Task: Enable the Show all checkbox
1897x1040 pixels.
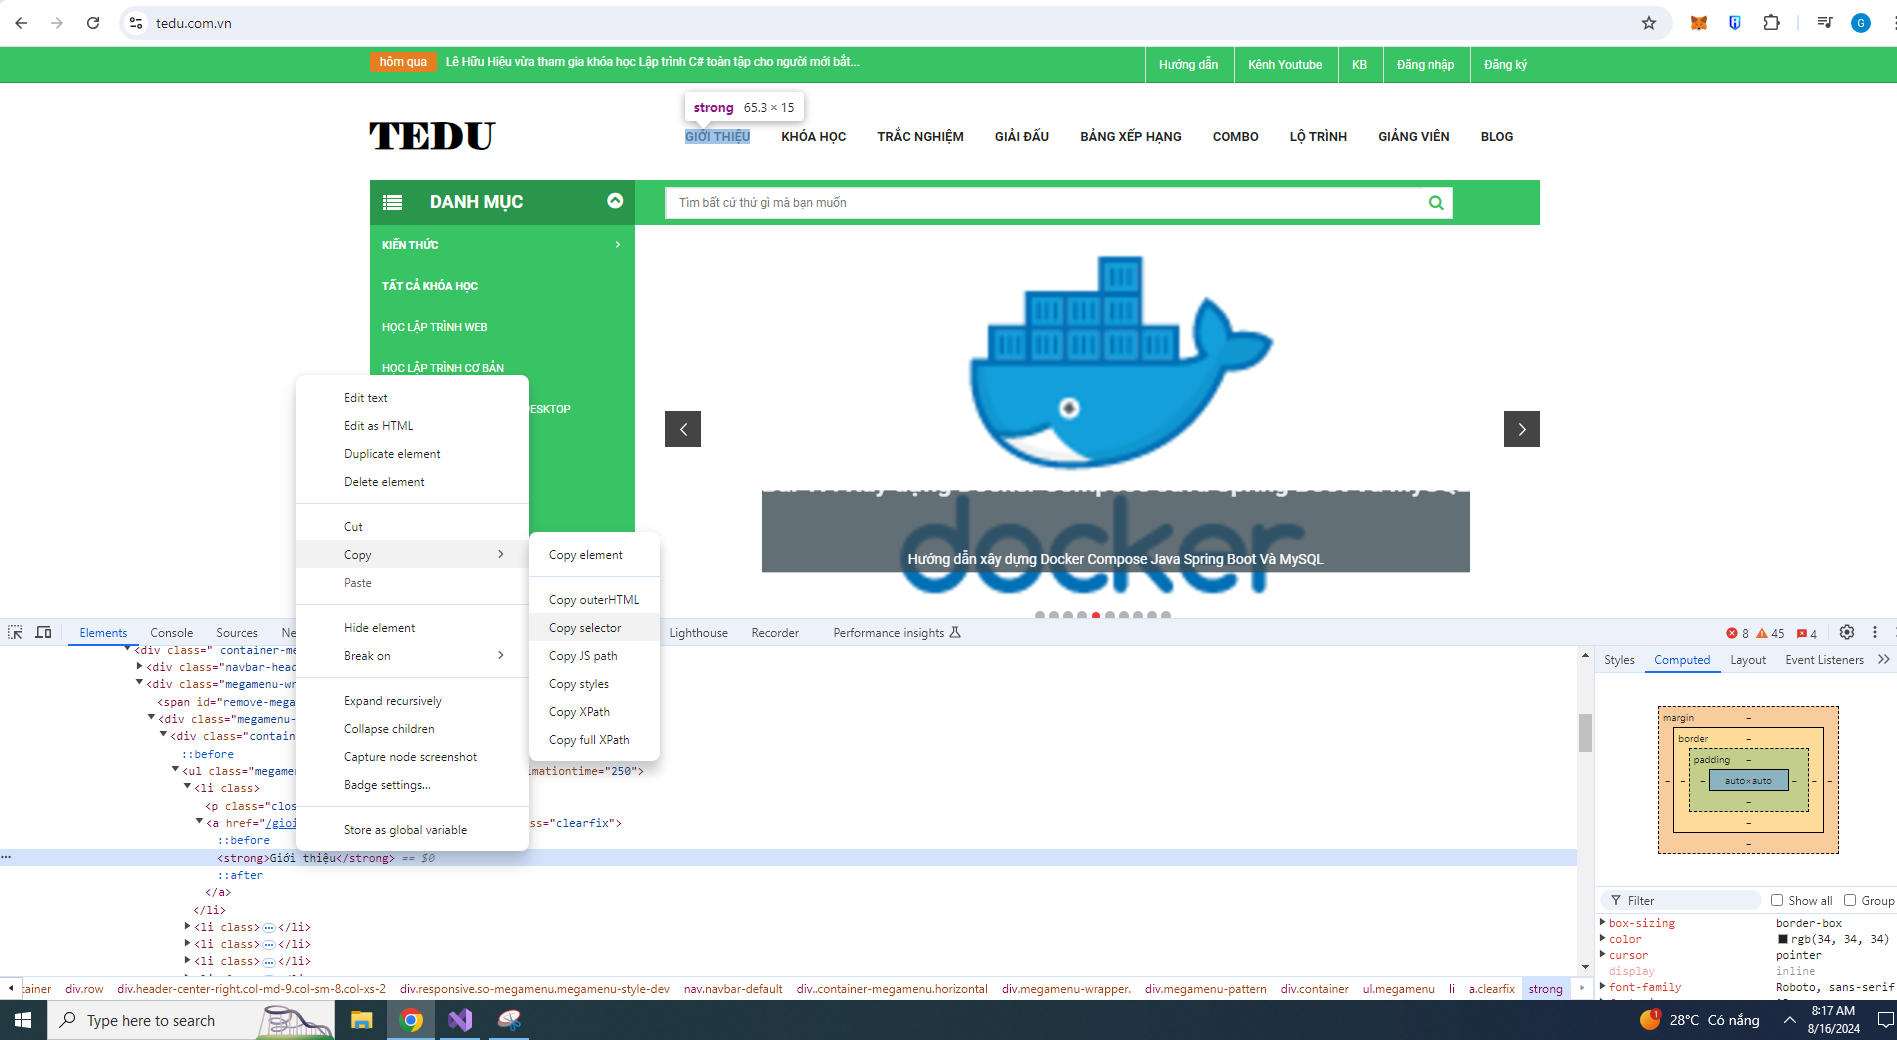Action: click(x=1777, y=900)
